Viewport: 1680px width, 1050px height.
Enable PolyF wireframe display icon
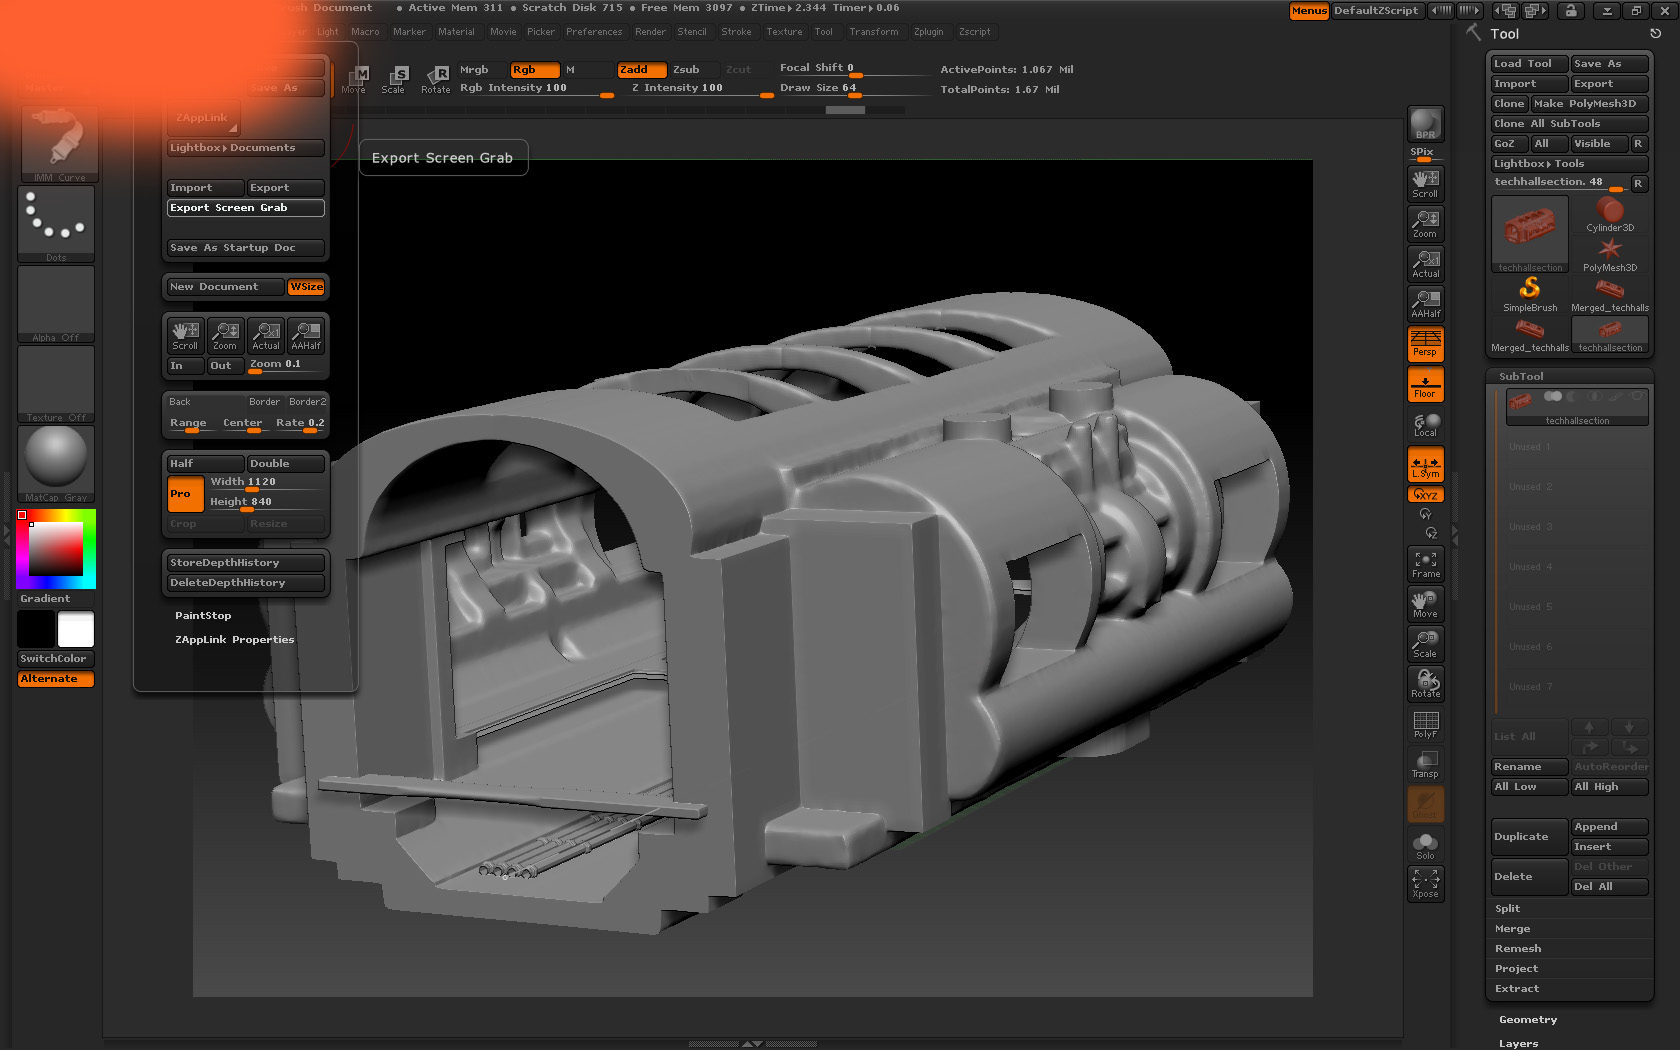(1425, 723)
